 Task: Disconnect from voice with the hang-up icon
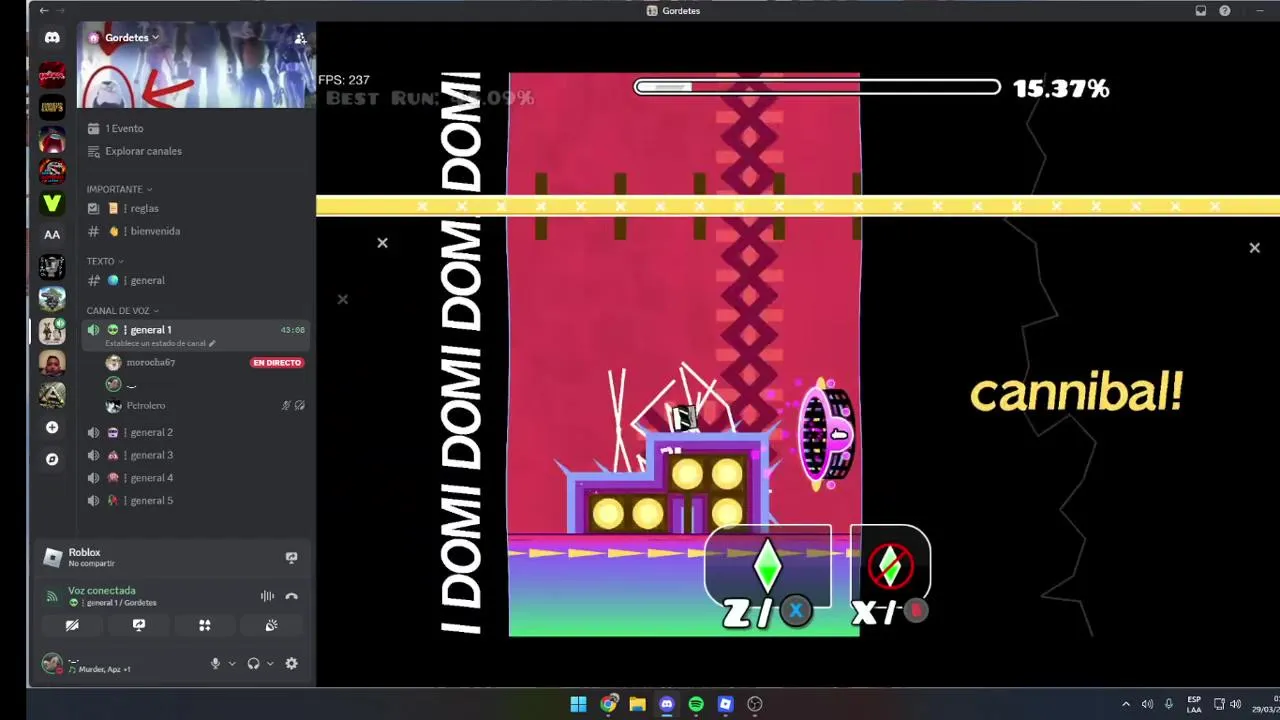291,596
